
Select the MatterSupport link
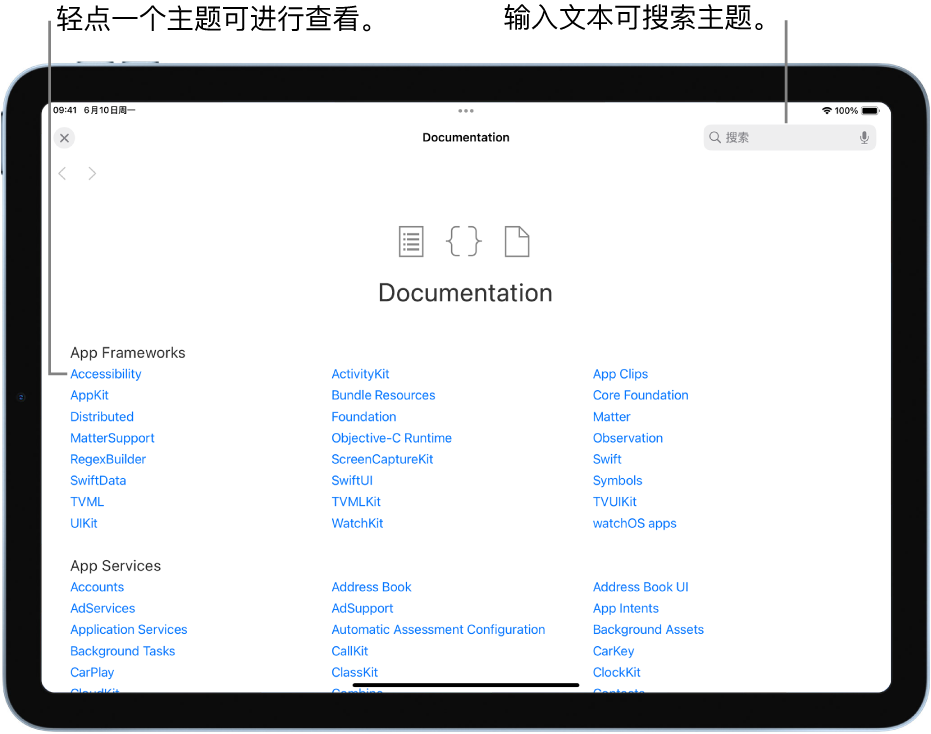112,438
